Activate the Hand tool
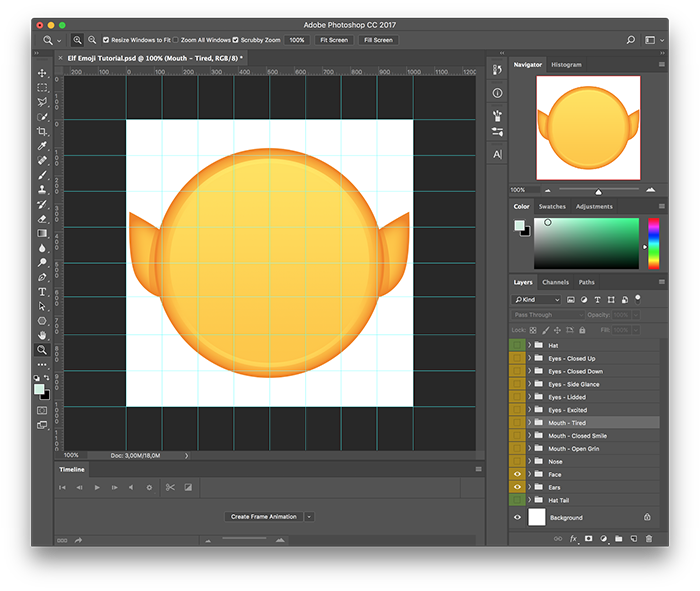The image size is (700, 591). (x=42, y=335)
